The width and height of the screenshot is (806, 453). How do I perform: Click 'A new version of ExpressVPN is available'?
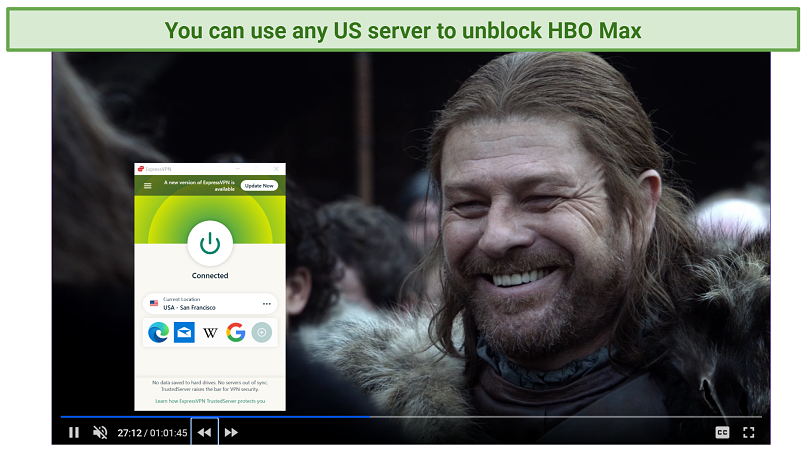coord(199,186)
